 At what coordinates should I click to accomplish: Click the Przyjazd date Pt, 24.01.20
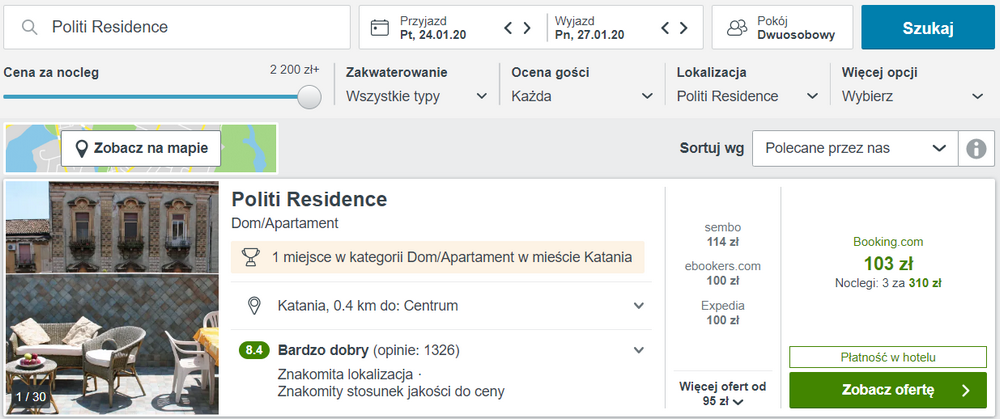433,35
